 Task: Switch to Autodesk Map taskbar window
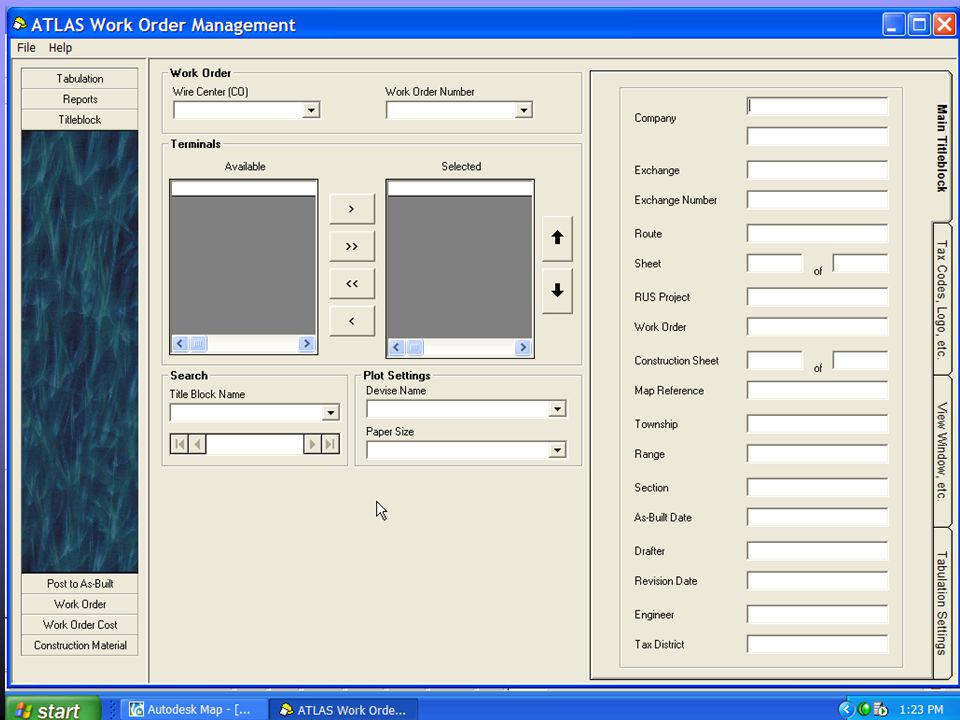(194, 710)
